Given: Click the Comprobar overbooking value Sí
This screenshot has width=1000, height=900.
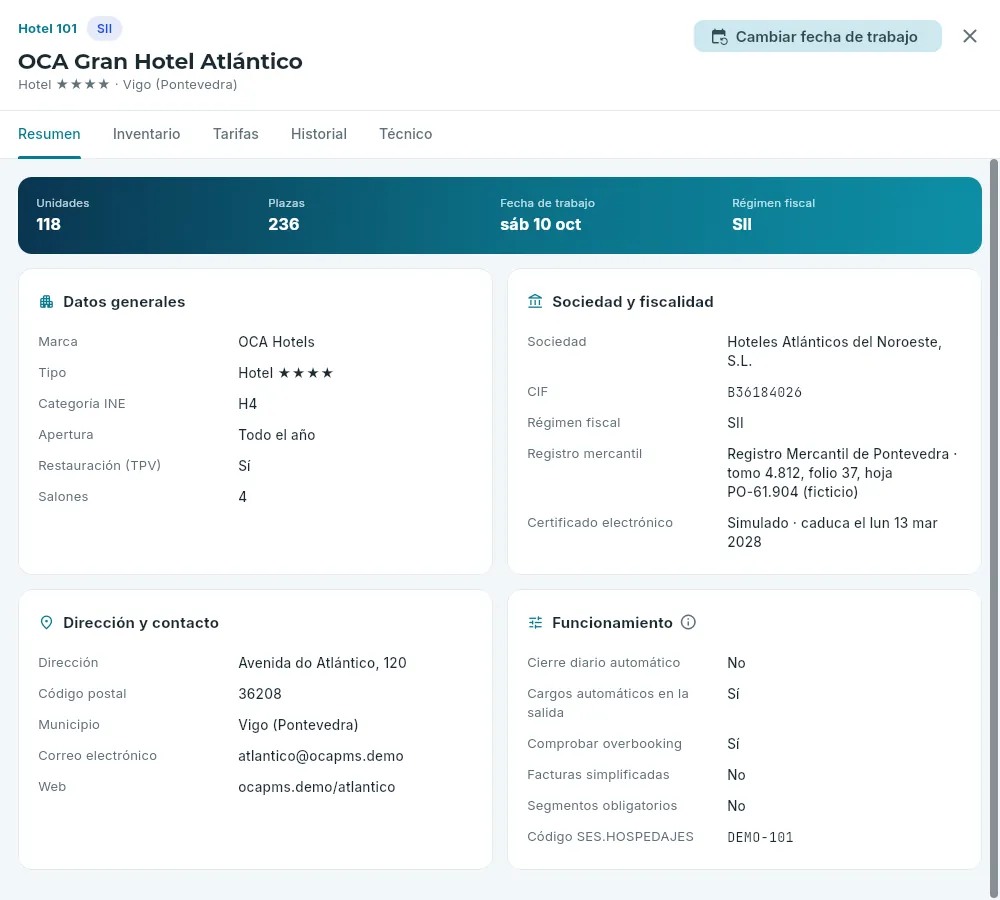Looking at the screenshot, I should pyautogui.click(x=733, y=744).
